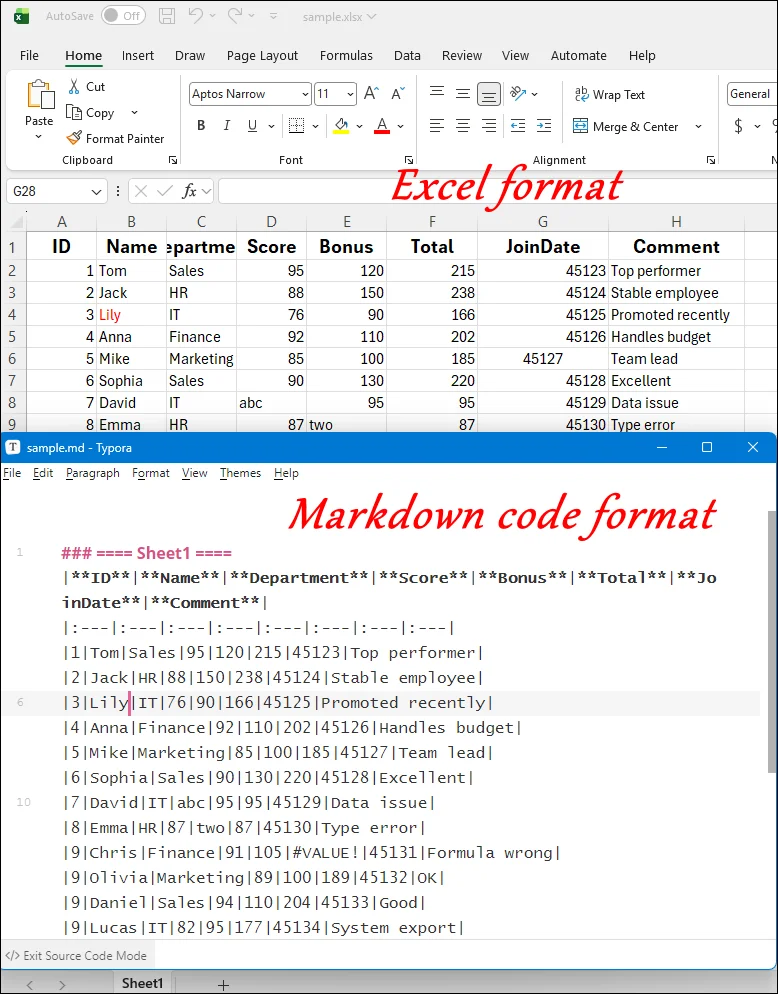The width and height of the screenshot is (778, 994).
Task: Click the Orientation text angle icon
Action: (519, 94)
